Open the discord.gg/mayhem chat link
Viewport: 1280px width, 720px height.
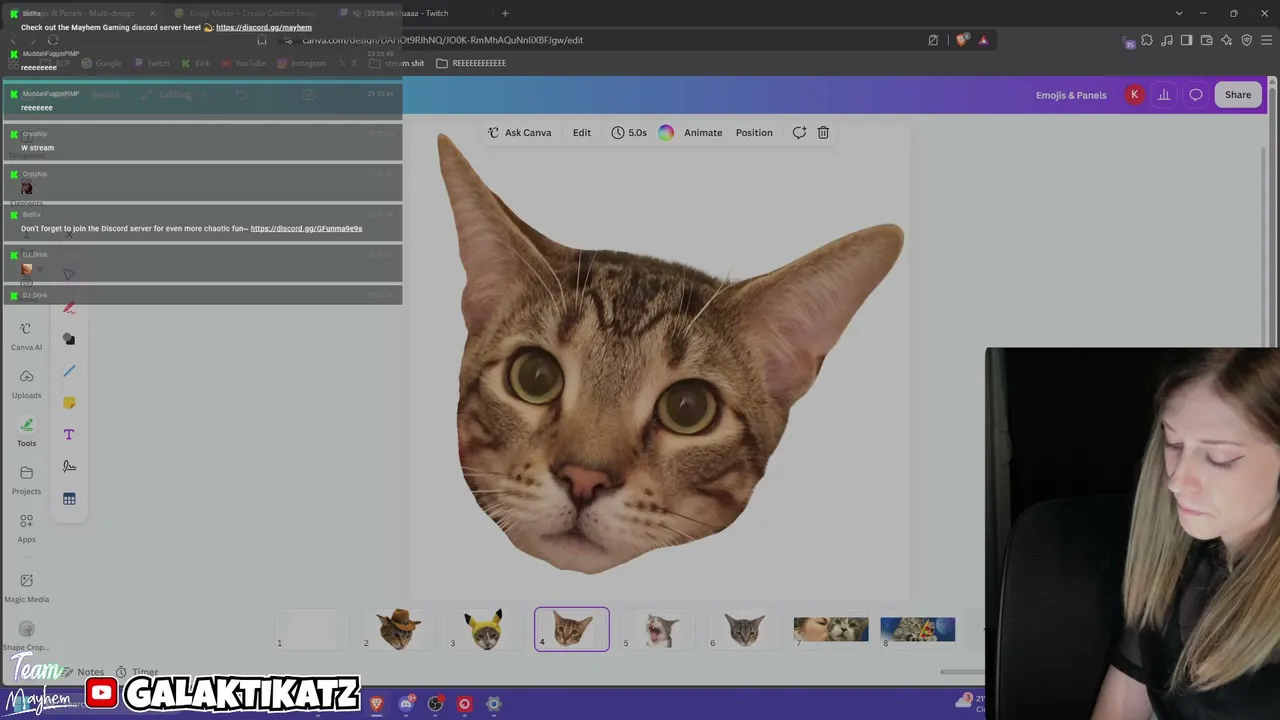pyautogui.click(x=264, y=28)
